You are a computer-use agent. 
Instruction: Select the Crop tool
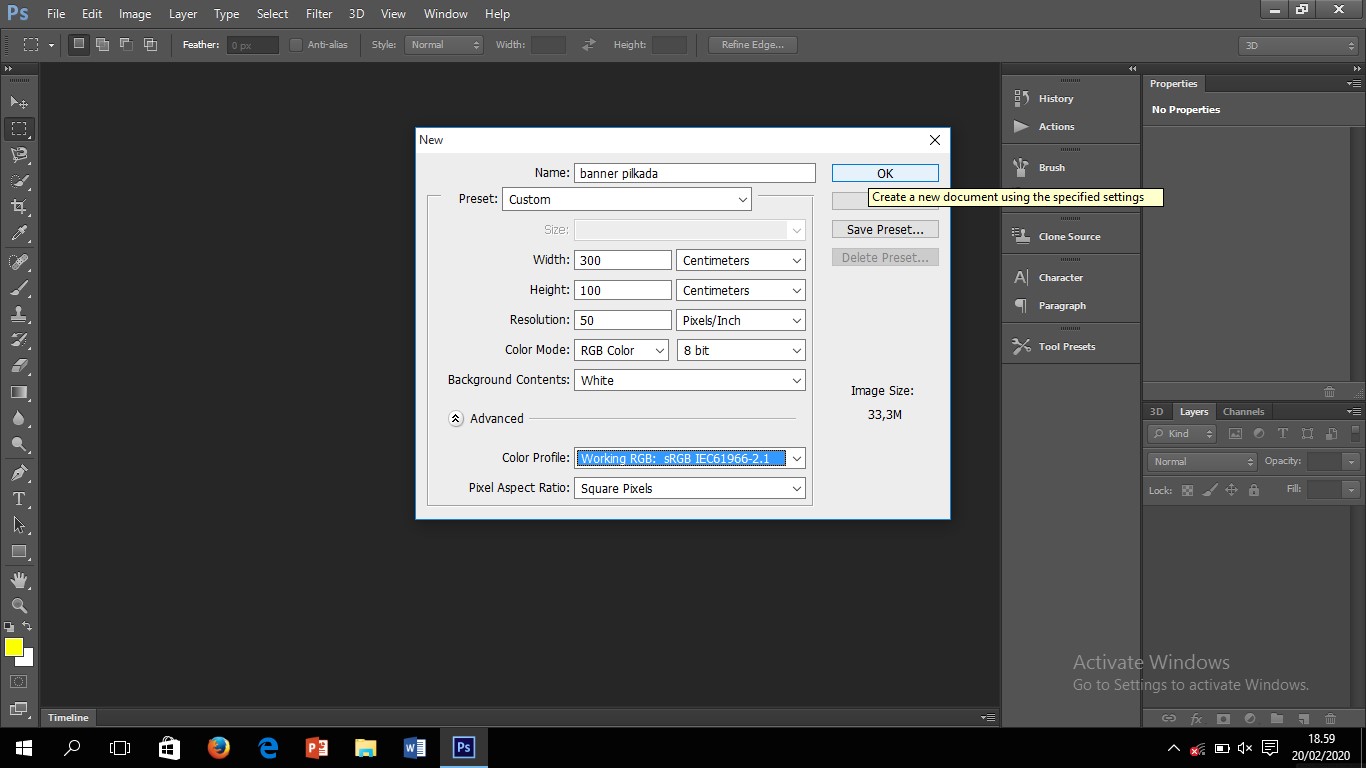(x=19, y=207)
